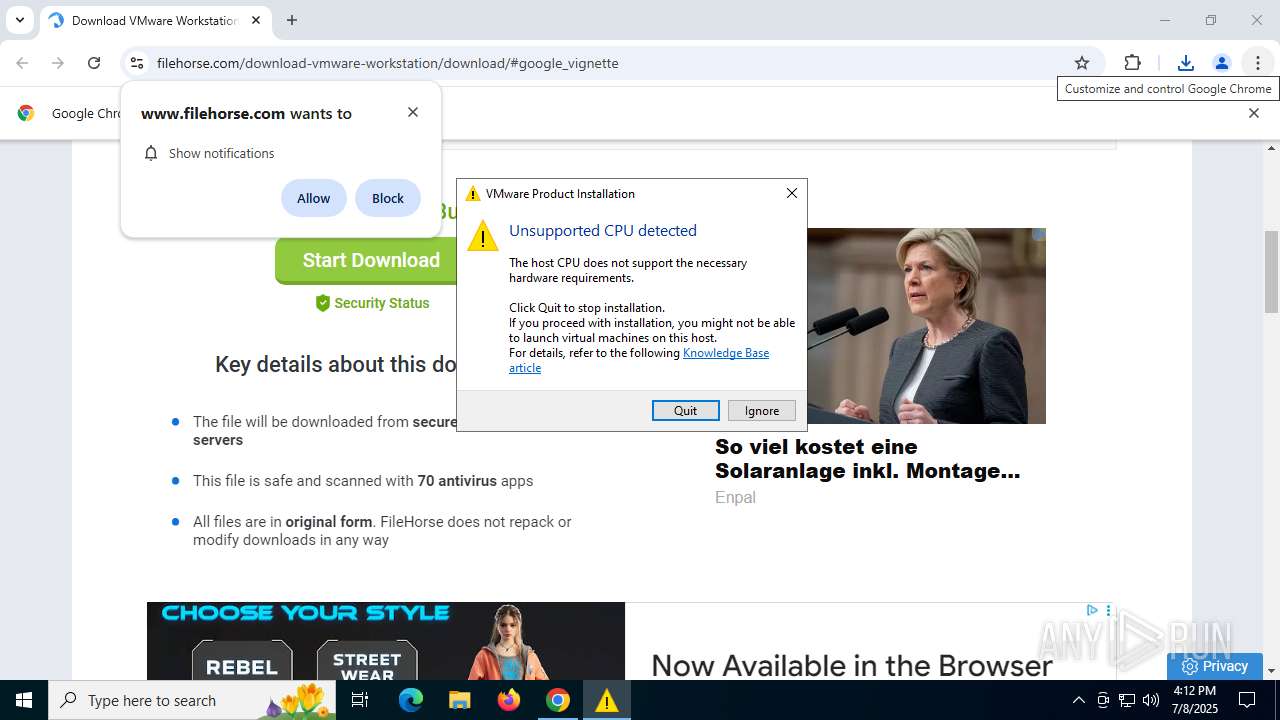Screen dimensions: 1280x720
Task: Go back using the browser back arrow
Action: click(x=22, y=63)
